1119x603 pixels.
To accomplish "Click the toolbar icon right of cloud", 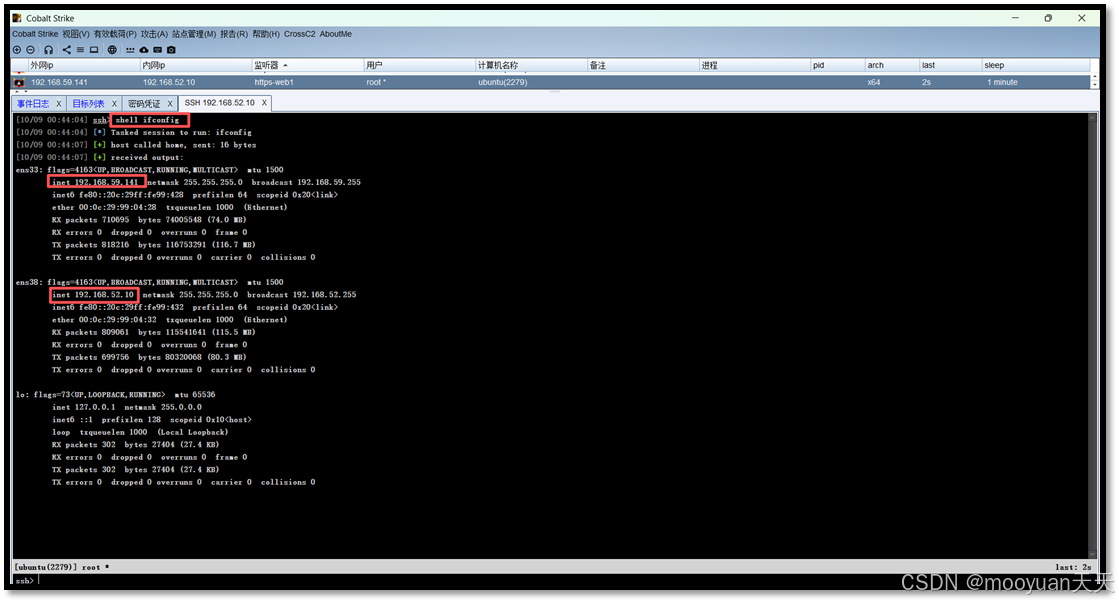I will click(158, 50).
